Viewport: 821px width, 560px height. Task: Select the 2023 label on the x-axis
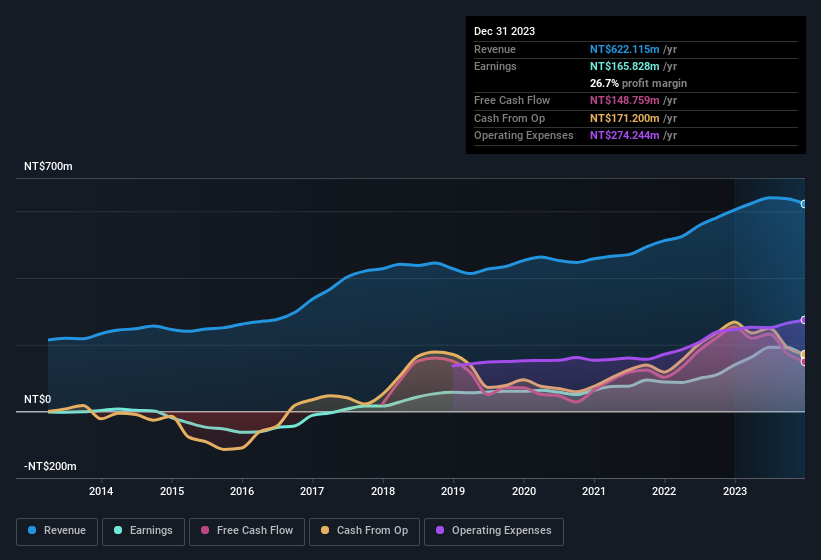click(735, 491)
